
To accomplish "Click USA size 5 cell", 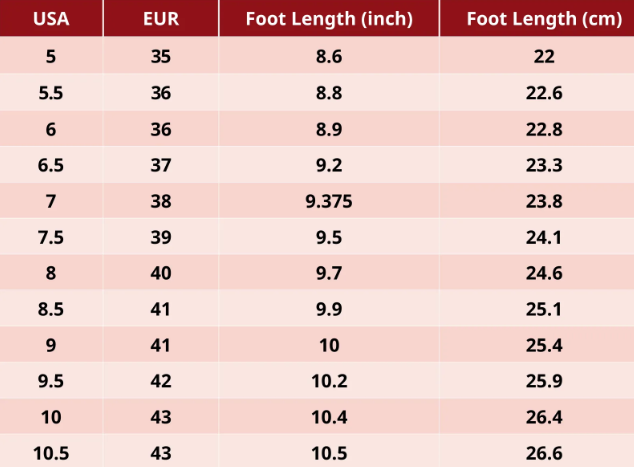I will (x=51, y=56).
